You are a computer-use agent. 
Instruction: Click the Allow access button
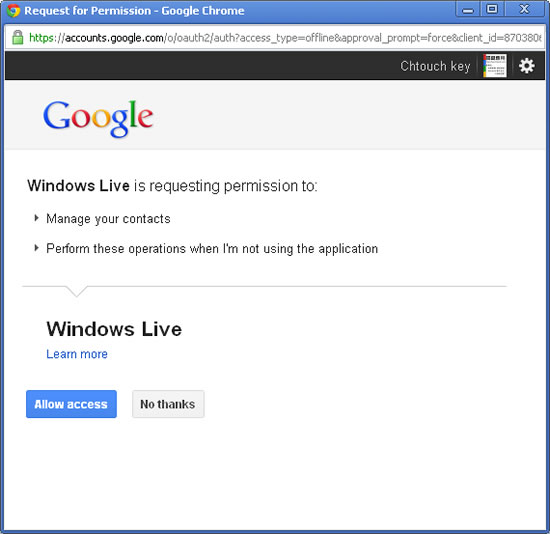click(71, 404)
